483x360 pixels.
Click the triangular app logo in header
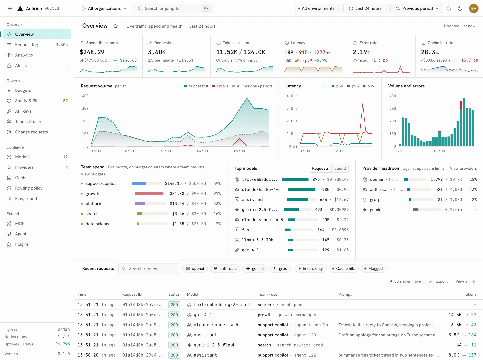20,8
